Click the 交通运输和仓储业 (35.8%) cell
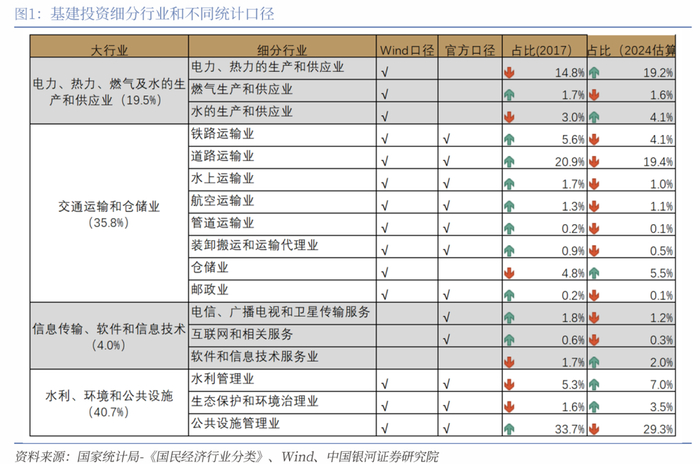 click(x=109, y=214)
